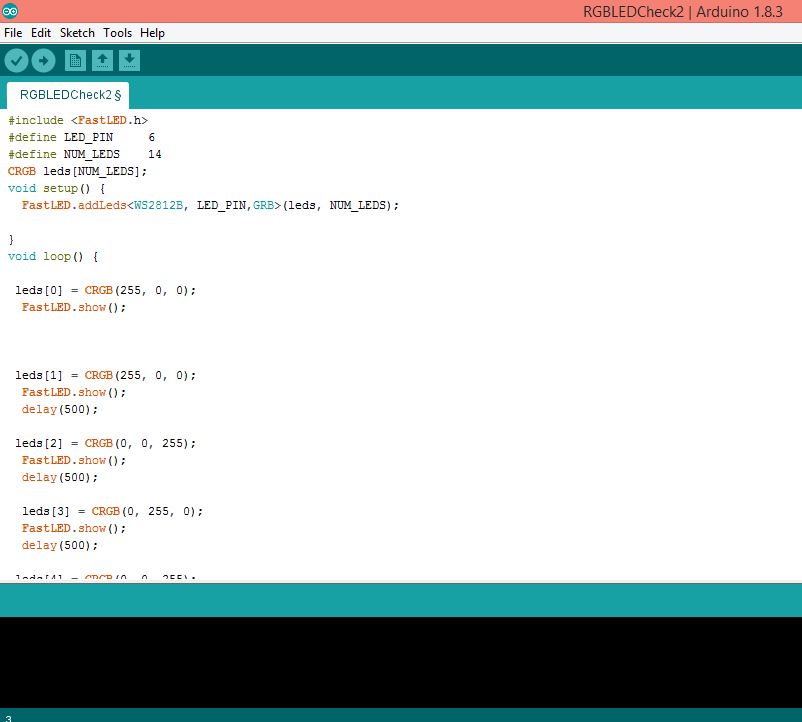Click the leds[1] = CRGB(255, 0, 0) line
Screen dimensions: 802x722
coord(105,375)
